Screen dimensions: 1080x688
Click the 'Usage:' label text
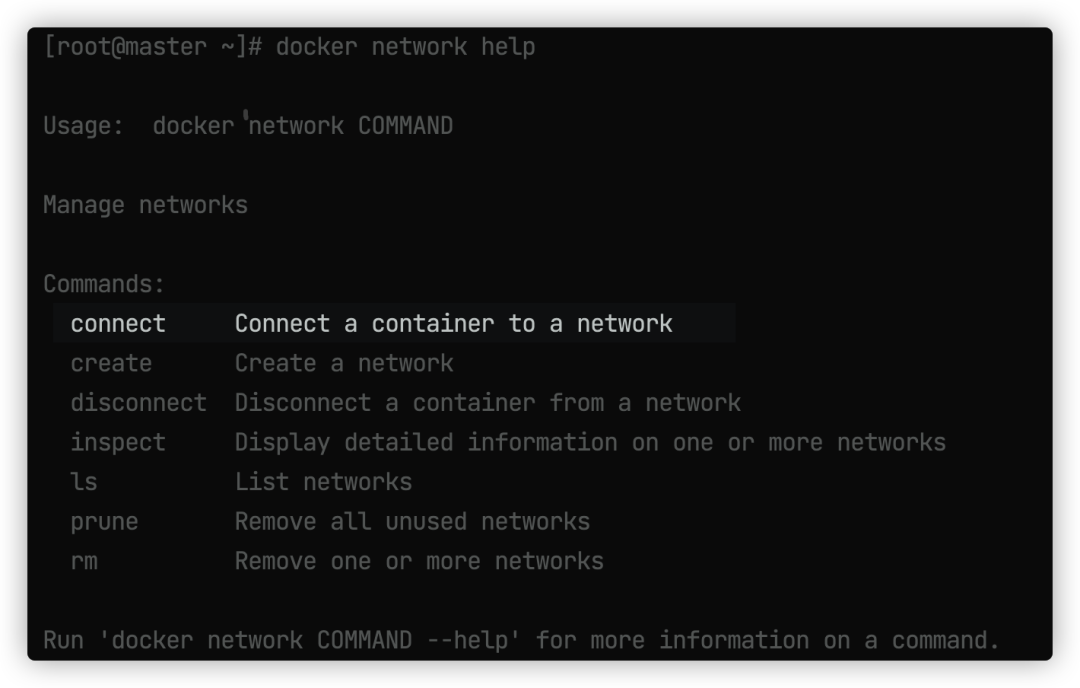pyautogui.click(x=83, y=126)
